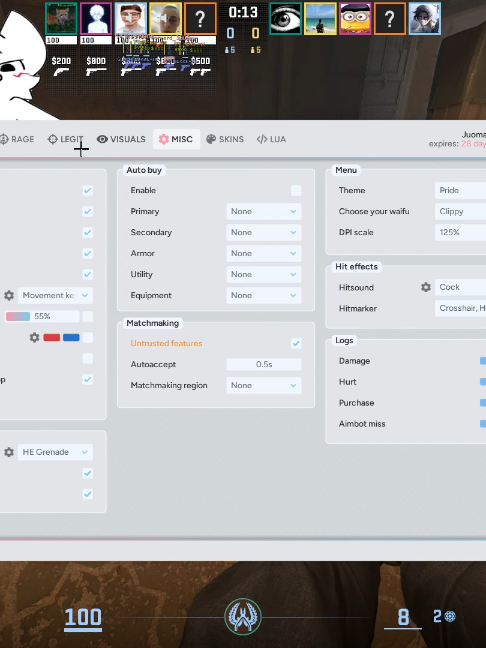Click the crosshair icon on LEGIT tab

click(x=52, y=139)
